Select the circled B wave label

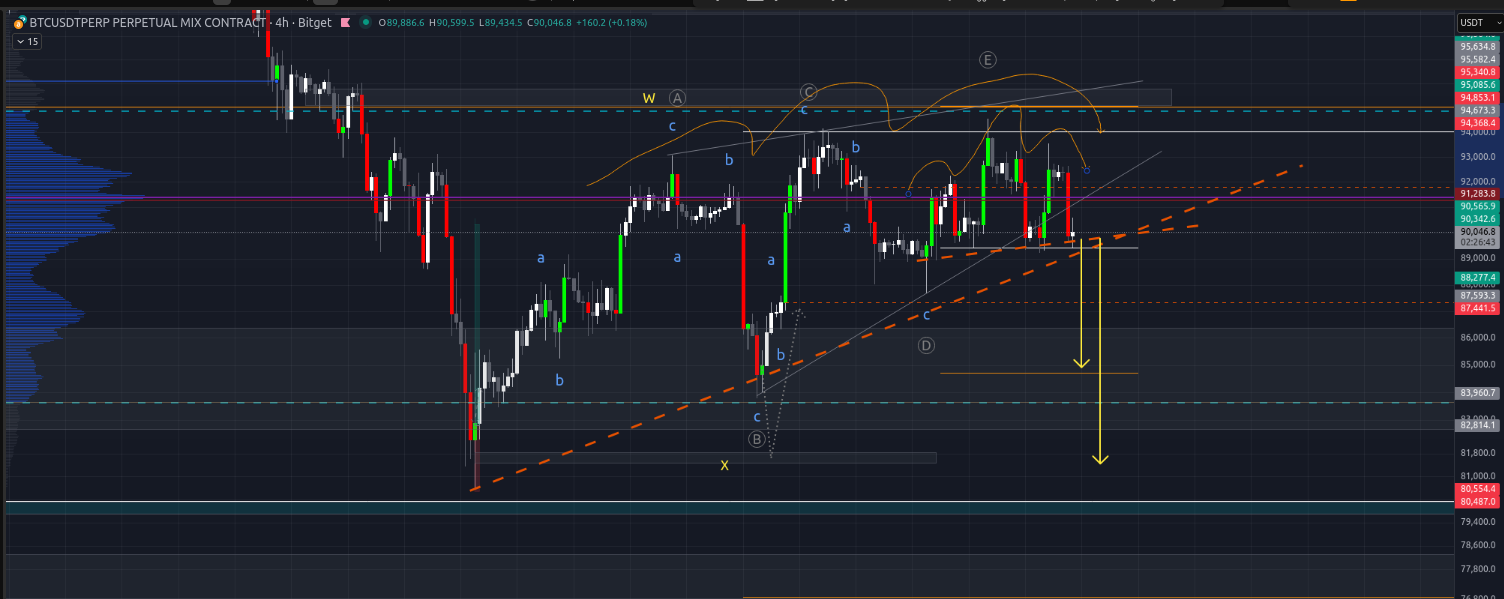coord(757,439)
